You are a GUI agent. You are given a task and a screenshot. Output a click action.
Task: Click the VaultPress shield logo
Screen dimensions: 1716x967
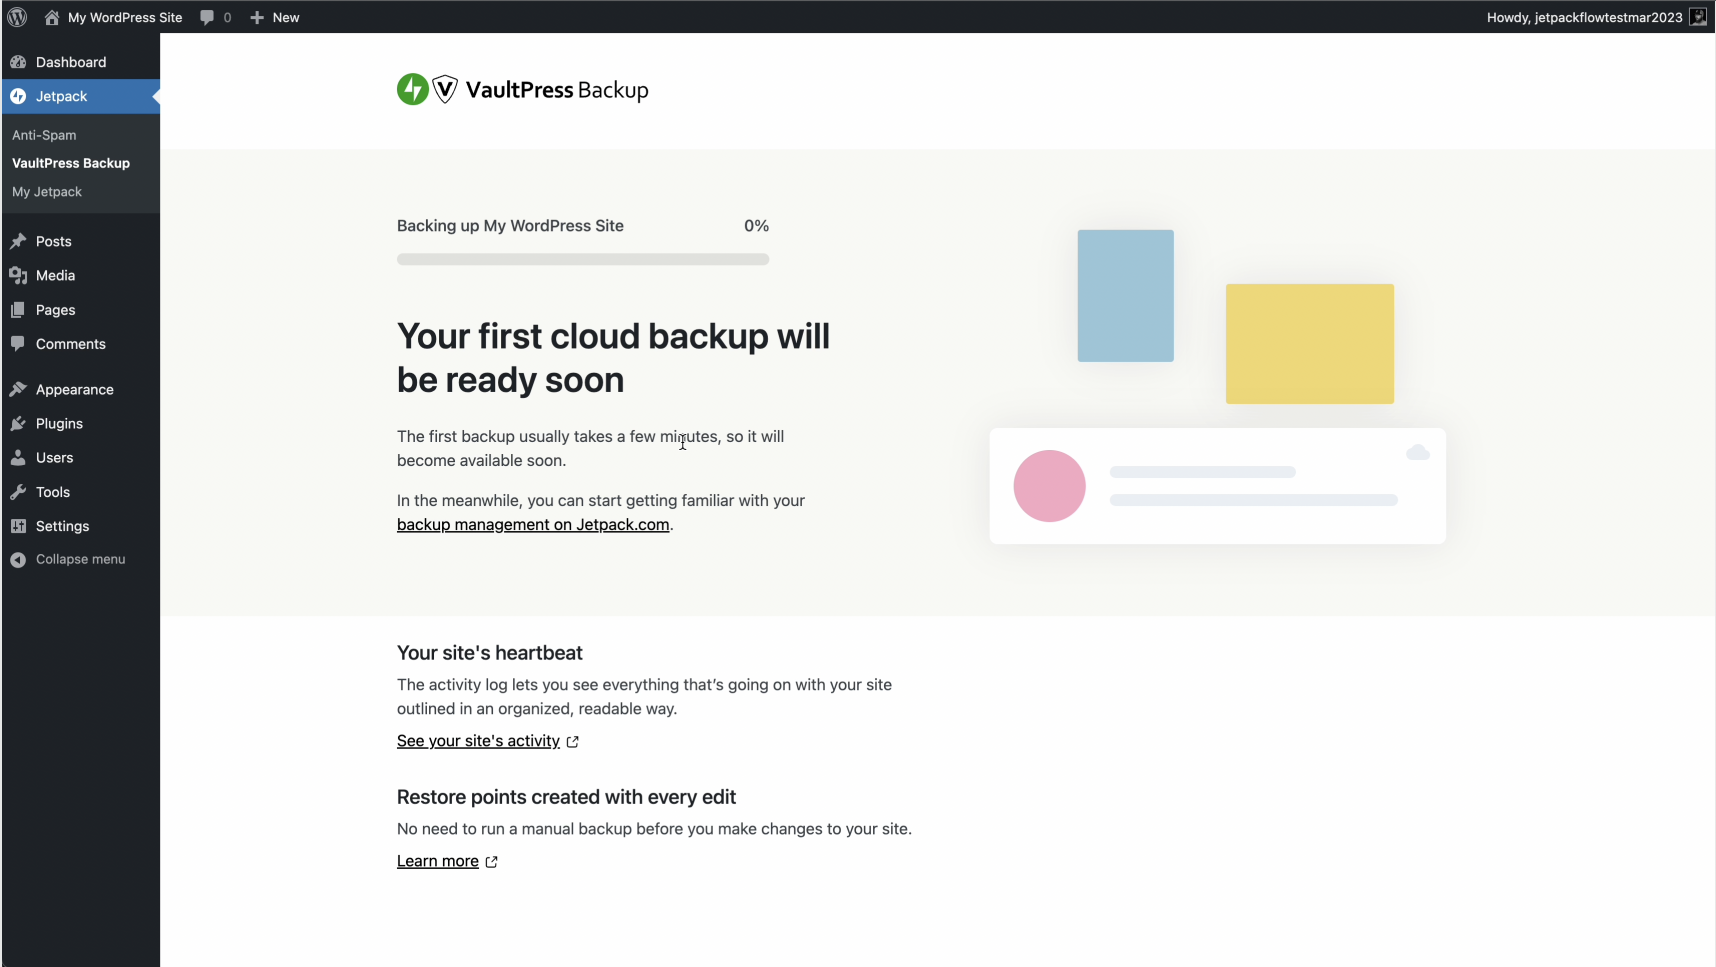tap(445, 89)
